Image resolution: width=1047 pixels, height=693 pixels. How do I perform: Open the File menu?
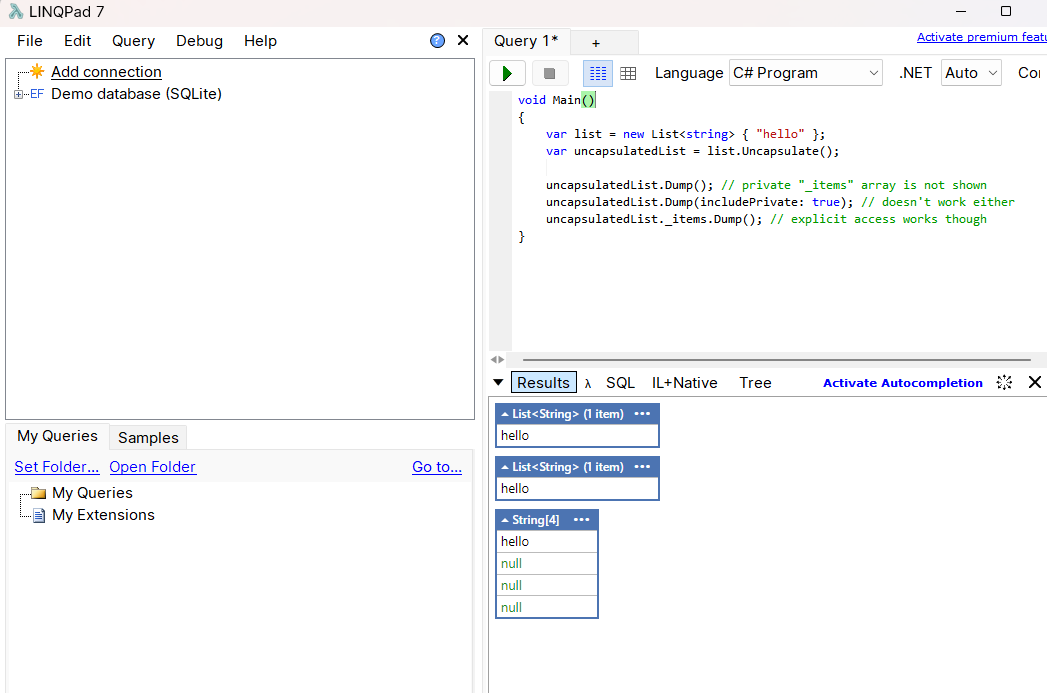(x=30, y=41)
